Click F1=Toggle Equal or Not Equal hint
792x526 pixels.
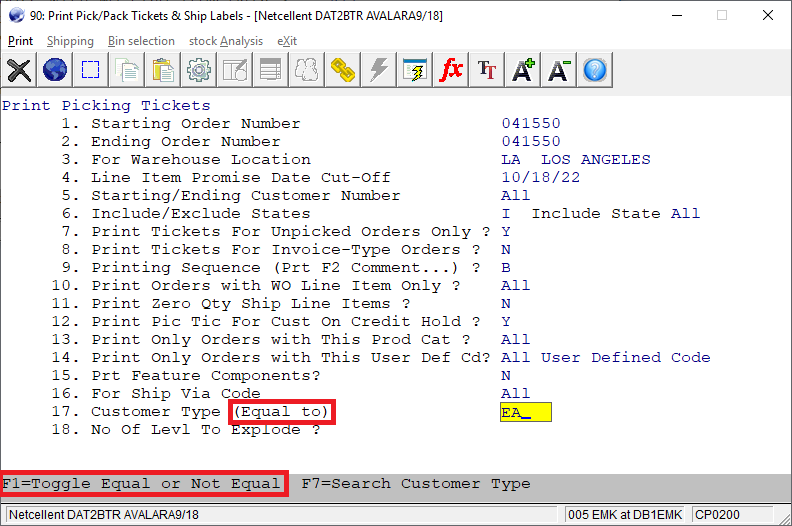tap(141, 484)
